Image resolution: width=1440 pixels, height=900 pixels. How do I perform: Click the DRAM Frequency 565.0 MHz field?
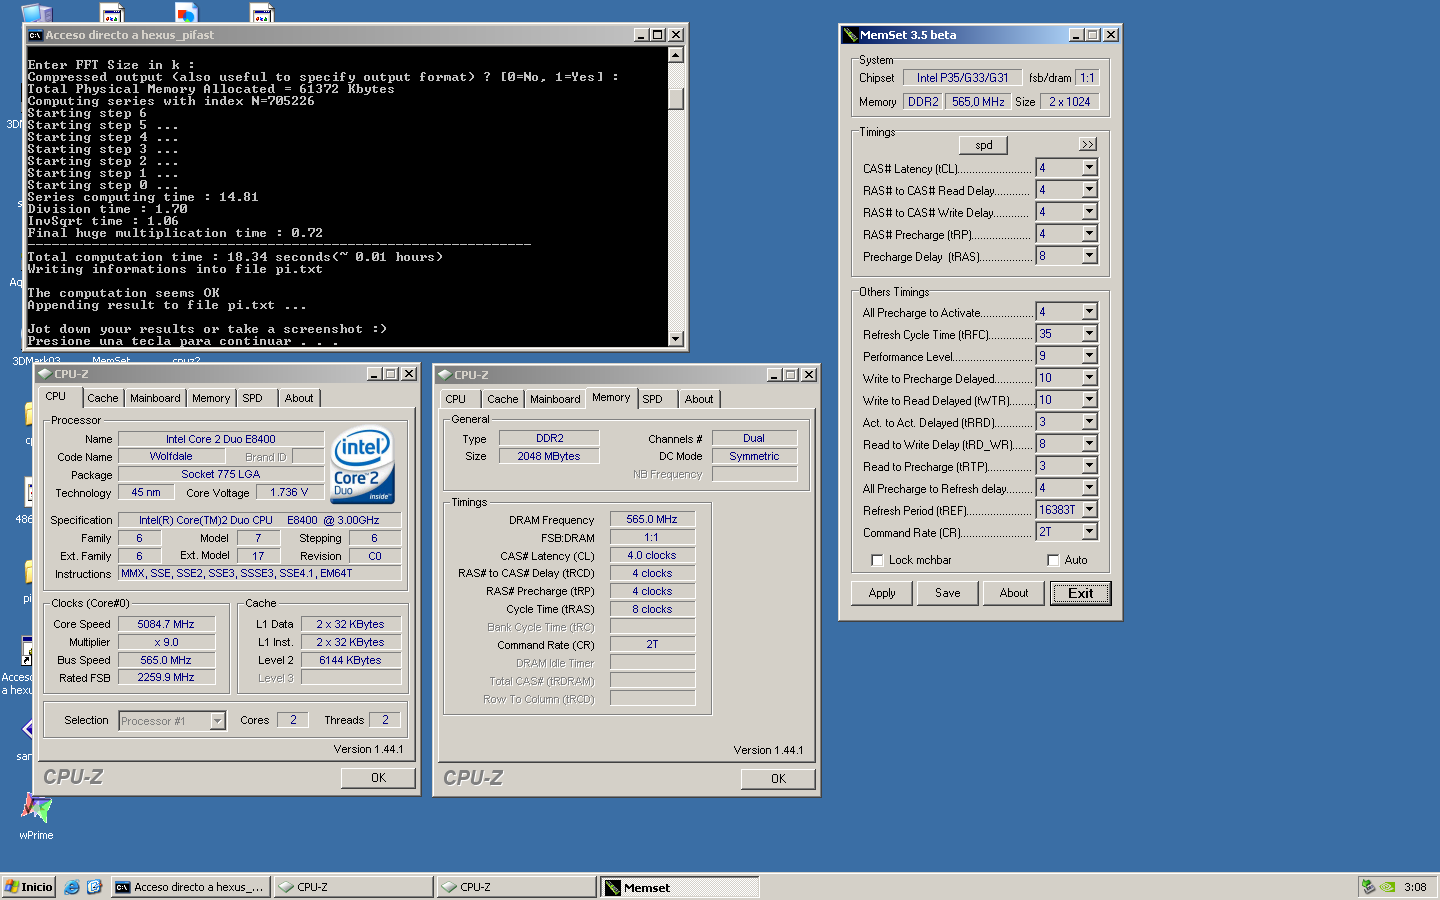(652, 520)
